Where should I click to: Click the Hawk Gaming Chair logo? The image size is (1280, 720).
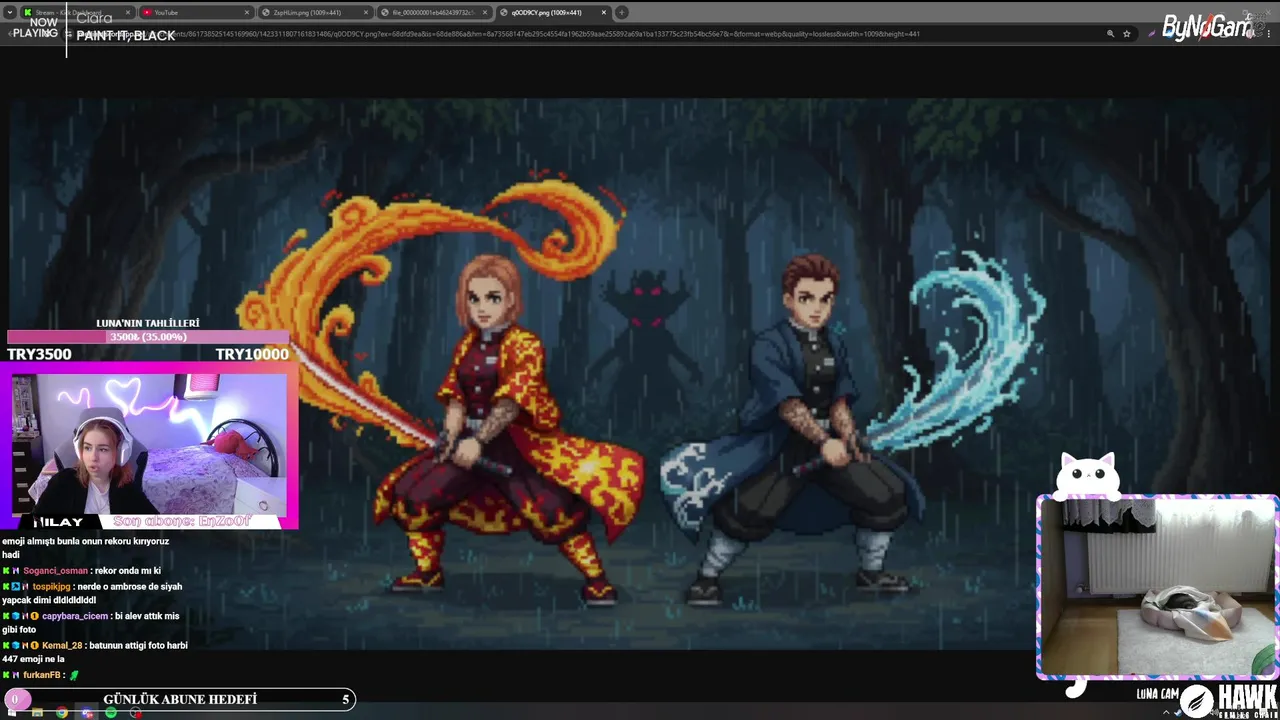point(1228,701)
